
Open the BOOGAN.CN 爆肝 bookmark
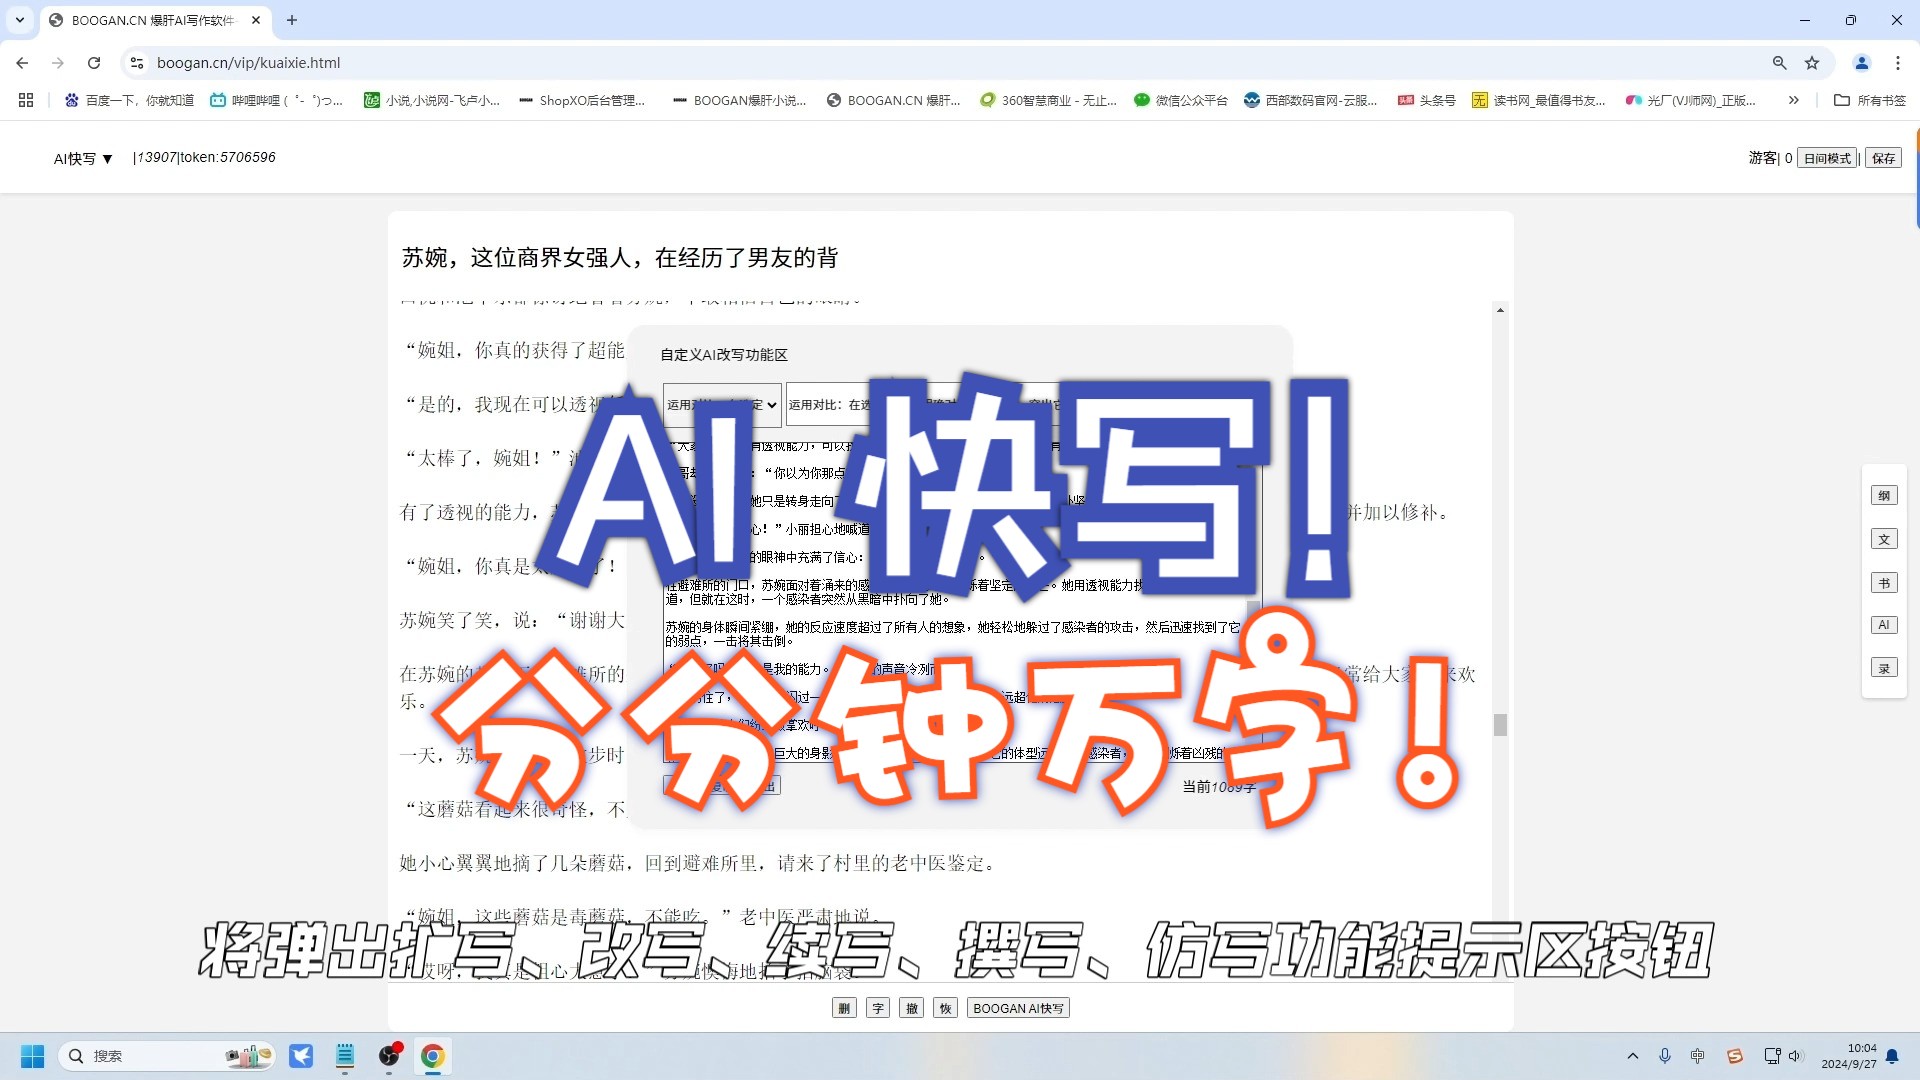coord(893,100)
